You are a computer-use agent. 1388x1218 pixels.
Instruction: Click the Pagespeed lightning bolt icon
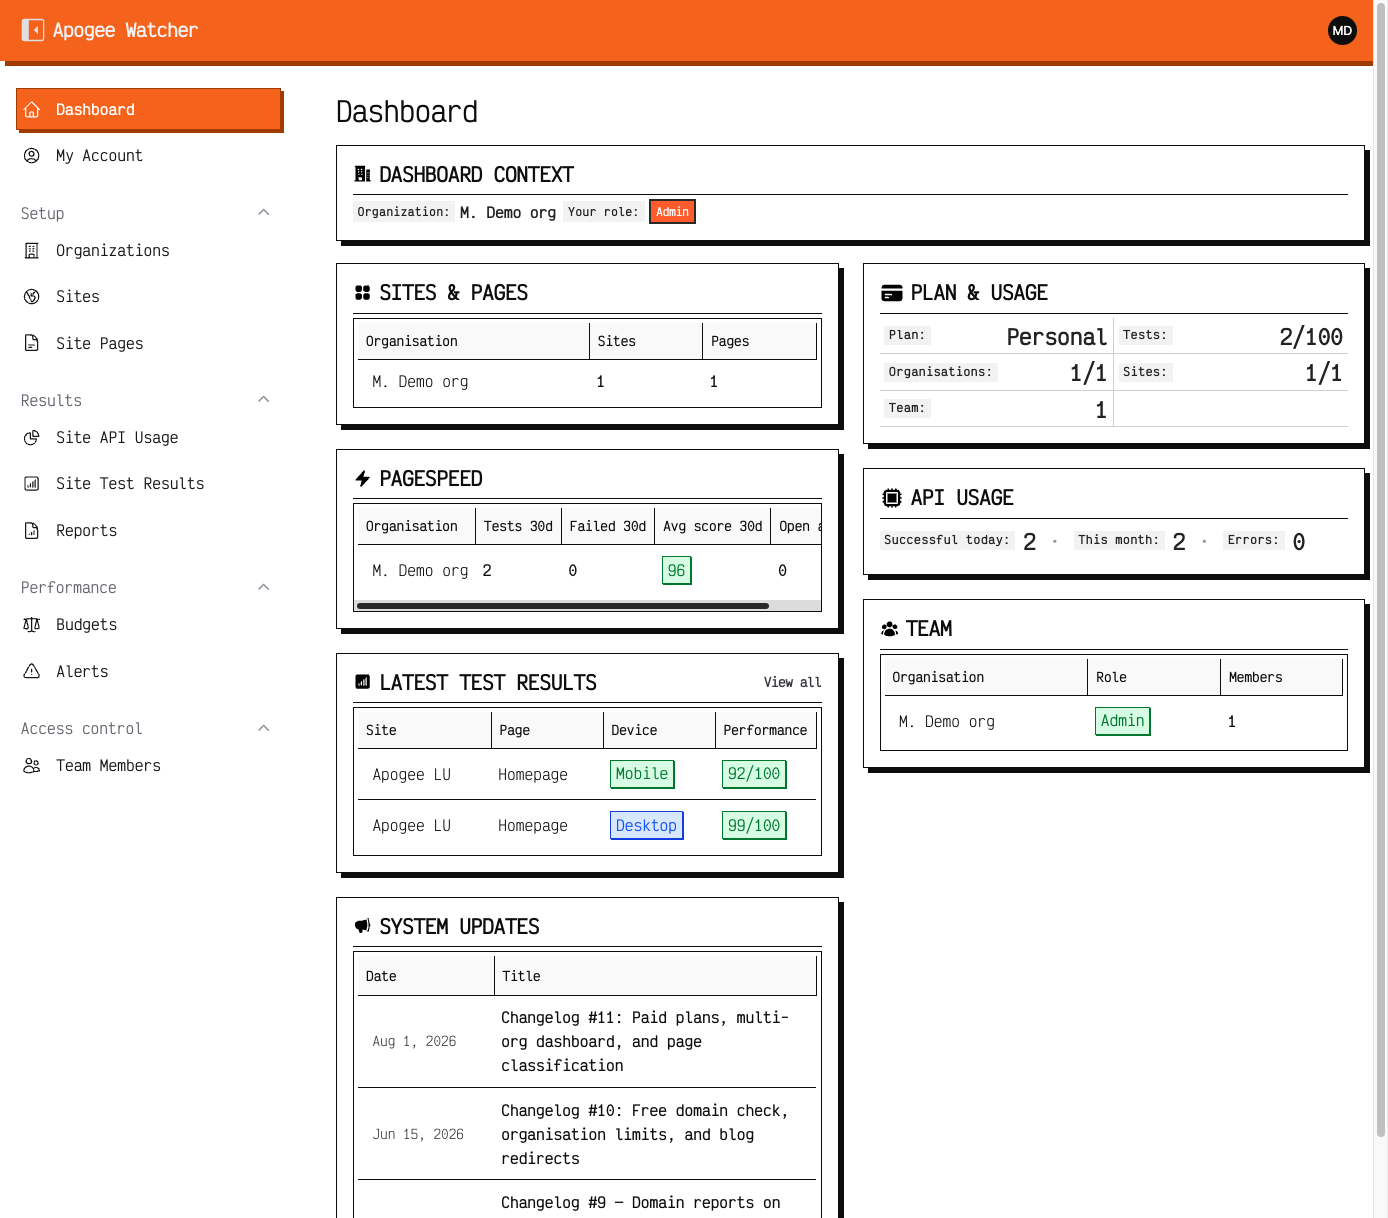363,479
